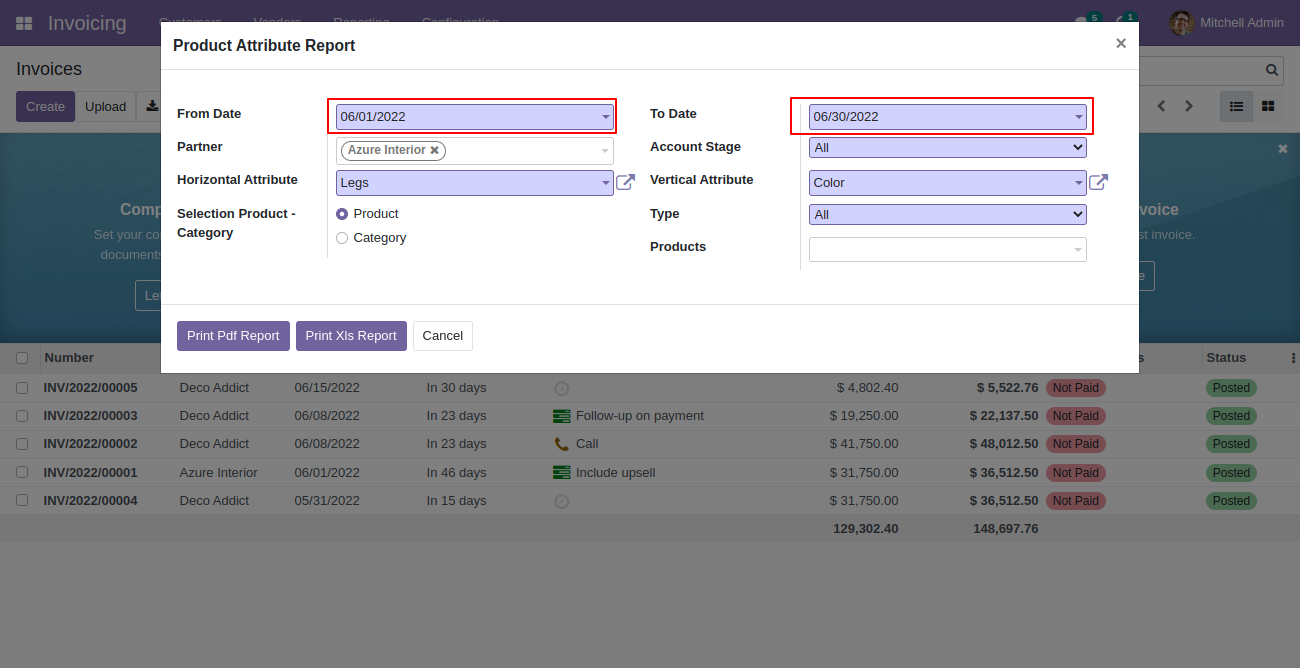Expand the Type dropdown

pyautogui.click(x=947, y=214)
